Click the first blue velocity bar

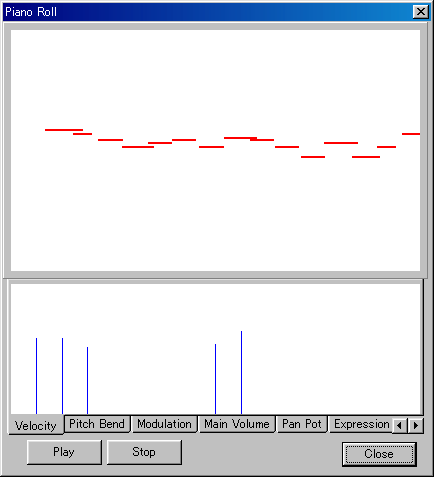pyautogui.click(x=36, y=376)
